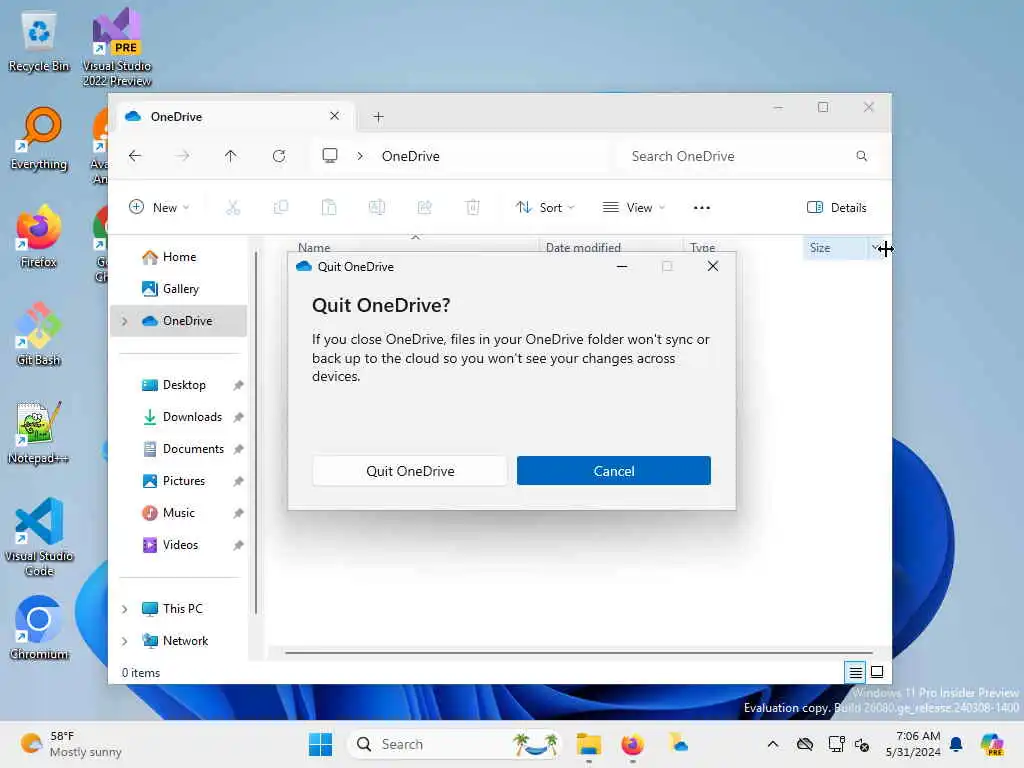Click the search magnifier in Explorer
The width and height of the screenshot is (1024, 768).
[861, 156]
